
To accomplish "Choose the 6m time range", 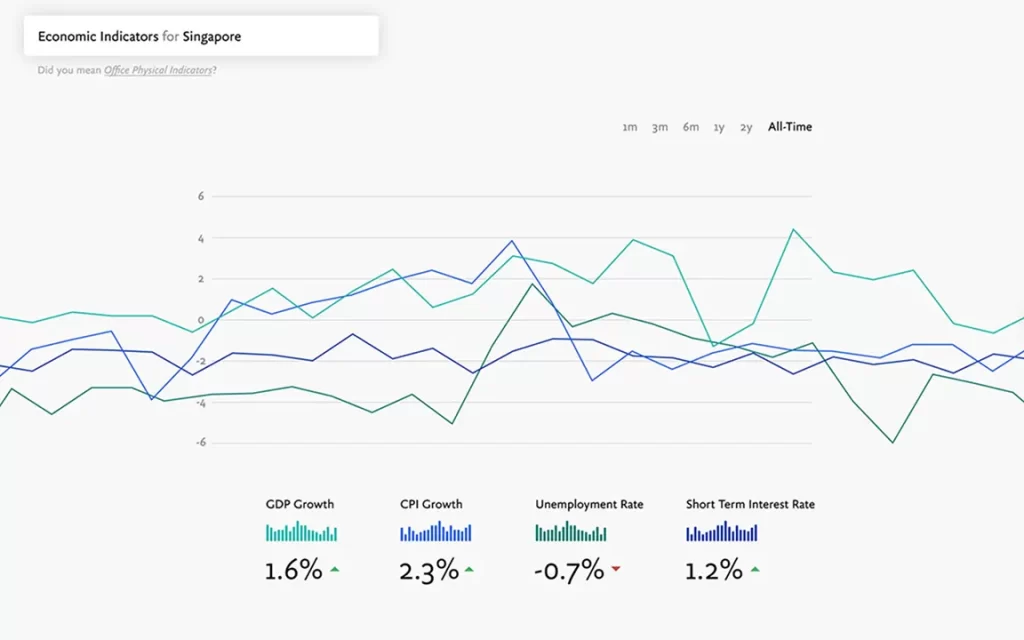I will click(691, 127).
